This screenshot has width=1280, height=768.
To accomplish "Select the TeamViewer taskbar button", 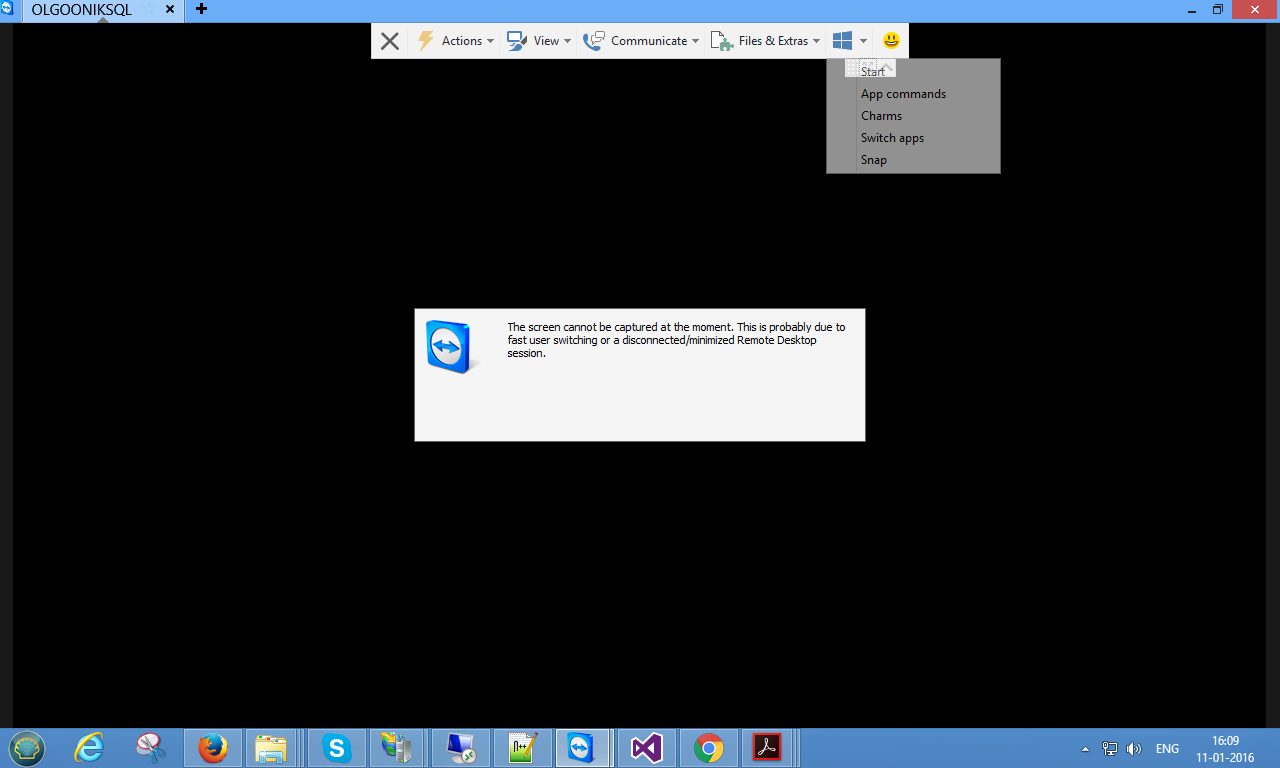I will (583, 748).
